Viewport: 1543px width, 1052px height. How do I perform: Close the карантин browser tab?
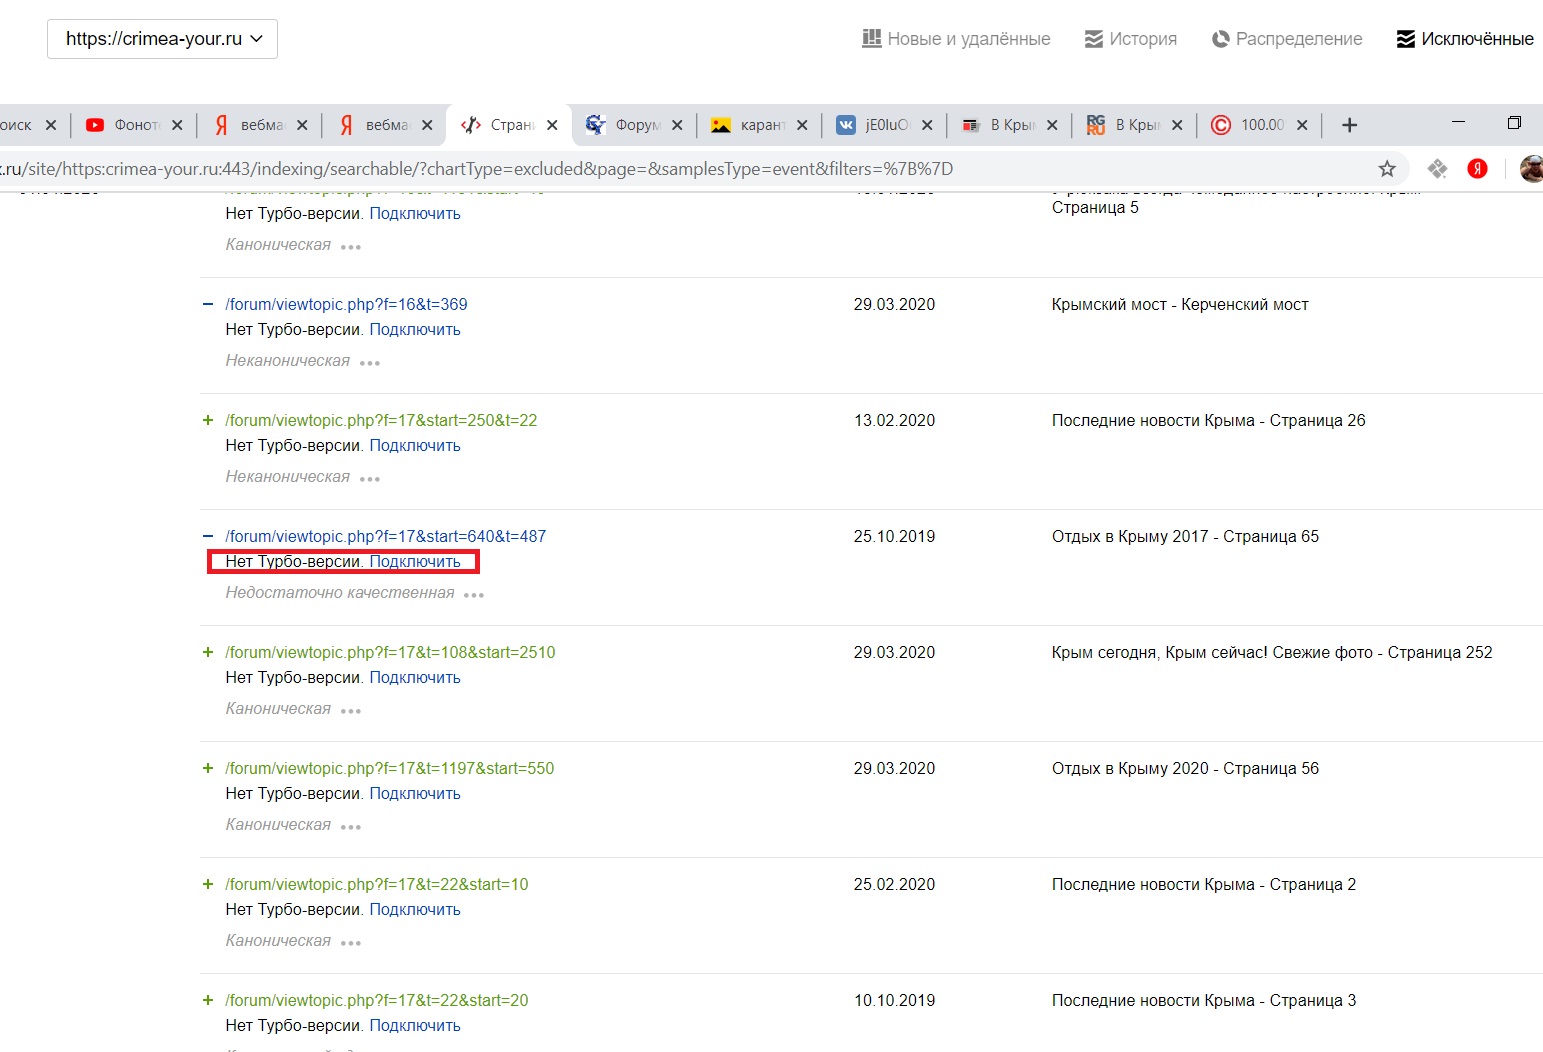pyautogui.click(x=802, y=125)
